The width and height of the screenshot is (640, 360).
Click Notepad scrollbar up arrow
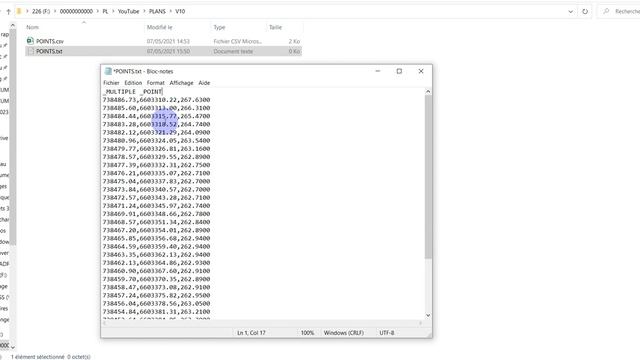click(x=428, y=91)
